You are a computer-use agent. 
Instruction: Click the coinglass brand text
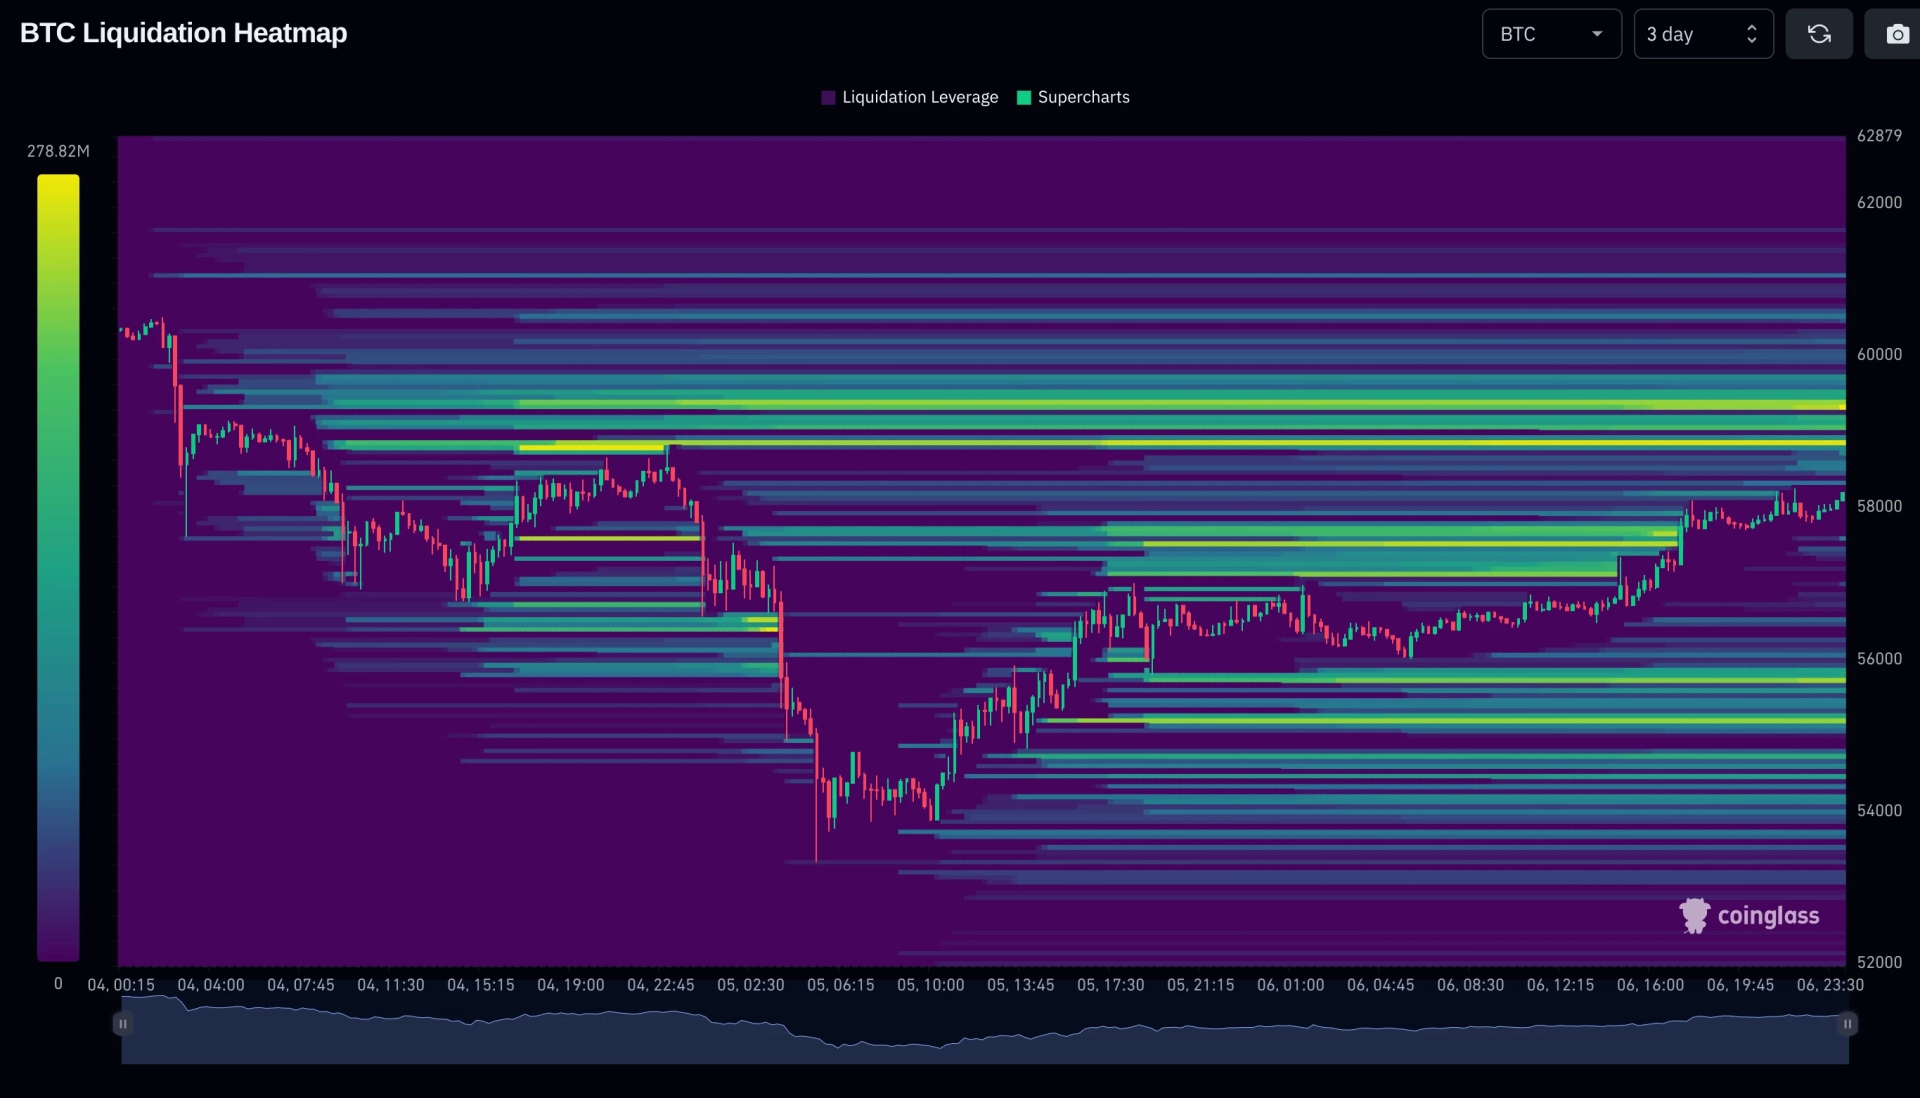click(1768, 915)
